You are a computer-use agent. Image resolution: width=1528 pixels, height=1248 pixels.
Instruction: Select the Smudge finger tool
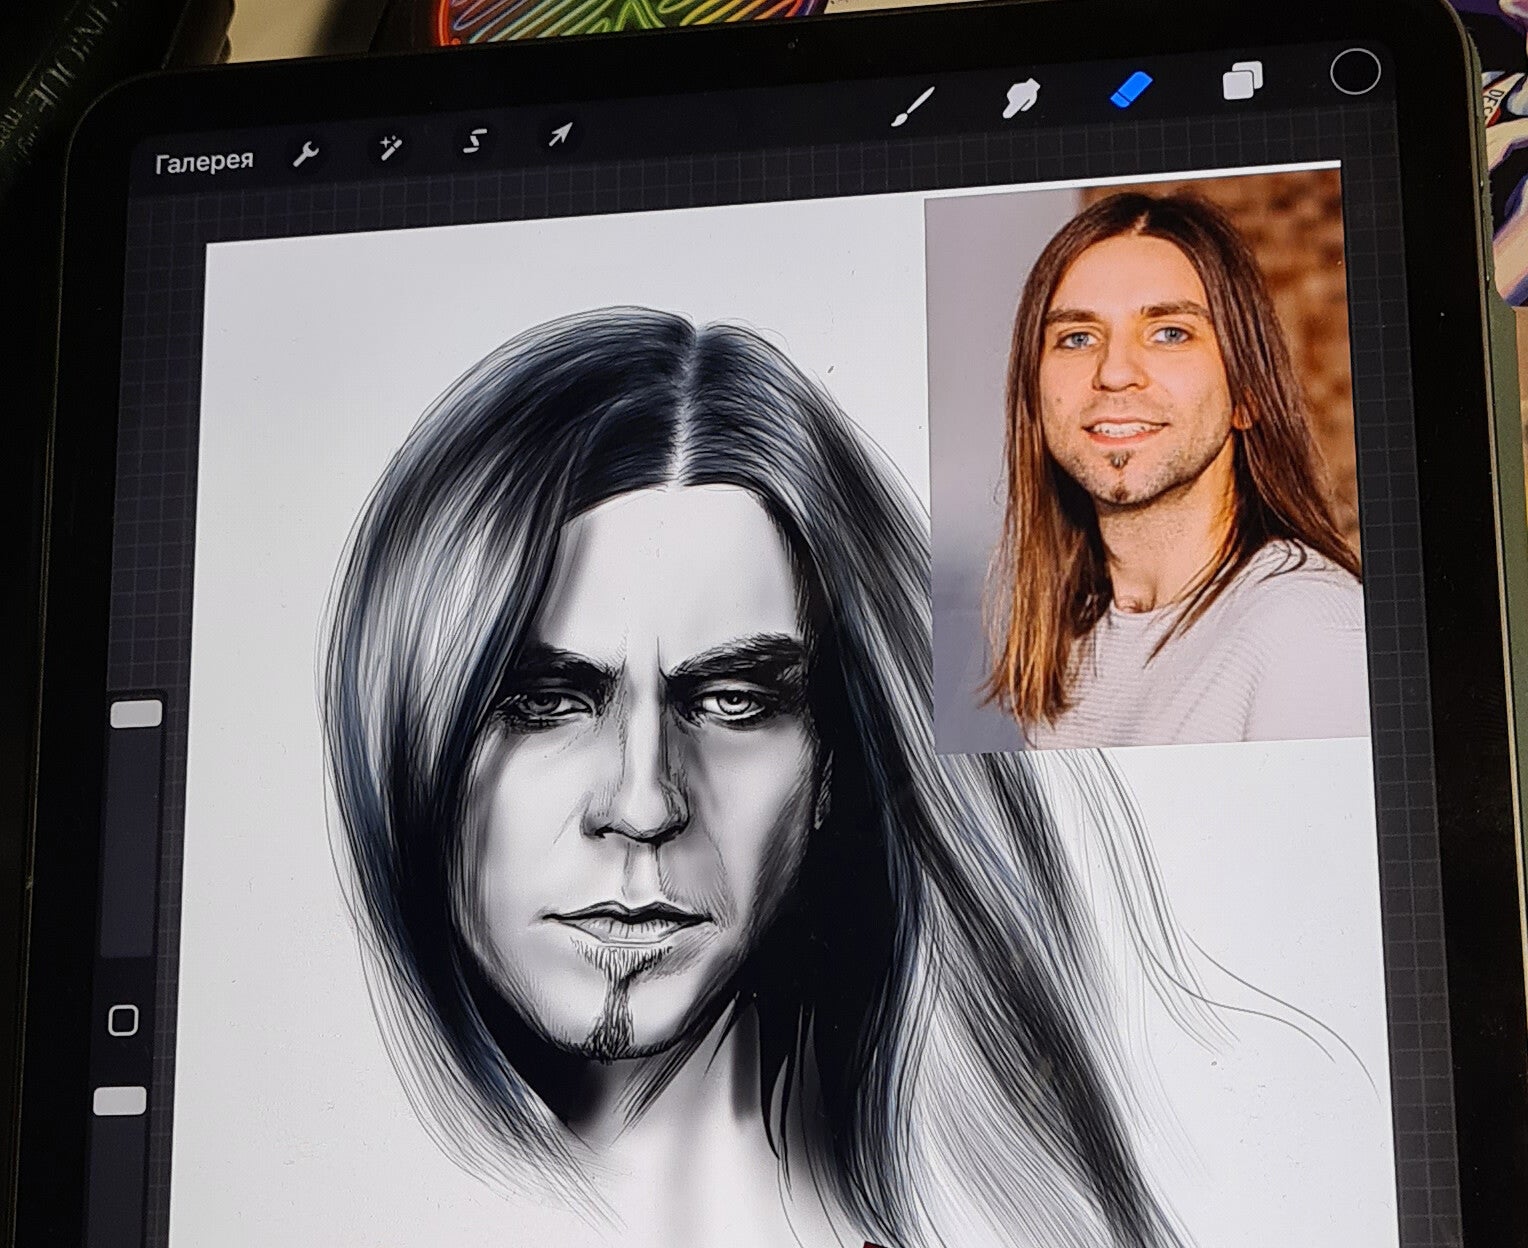click(1020, 98)
